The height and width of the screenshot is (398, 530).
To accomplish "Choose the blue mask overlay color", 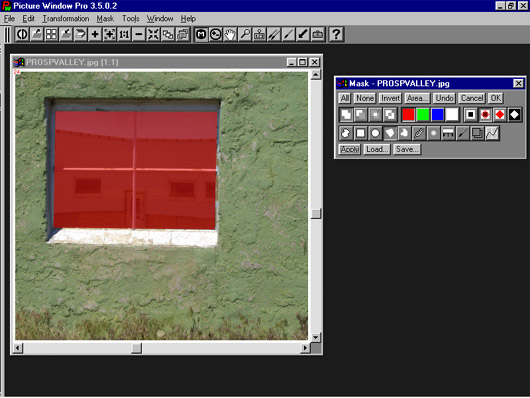I will click(437, 115).
